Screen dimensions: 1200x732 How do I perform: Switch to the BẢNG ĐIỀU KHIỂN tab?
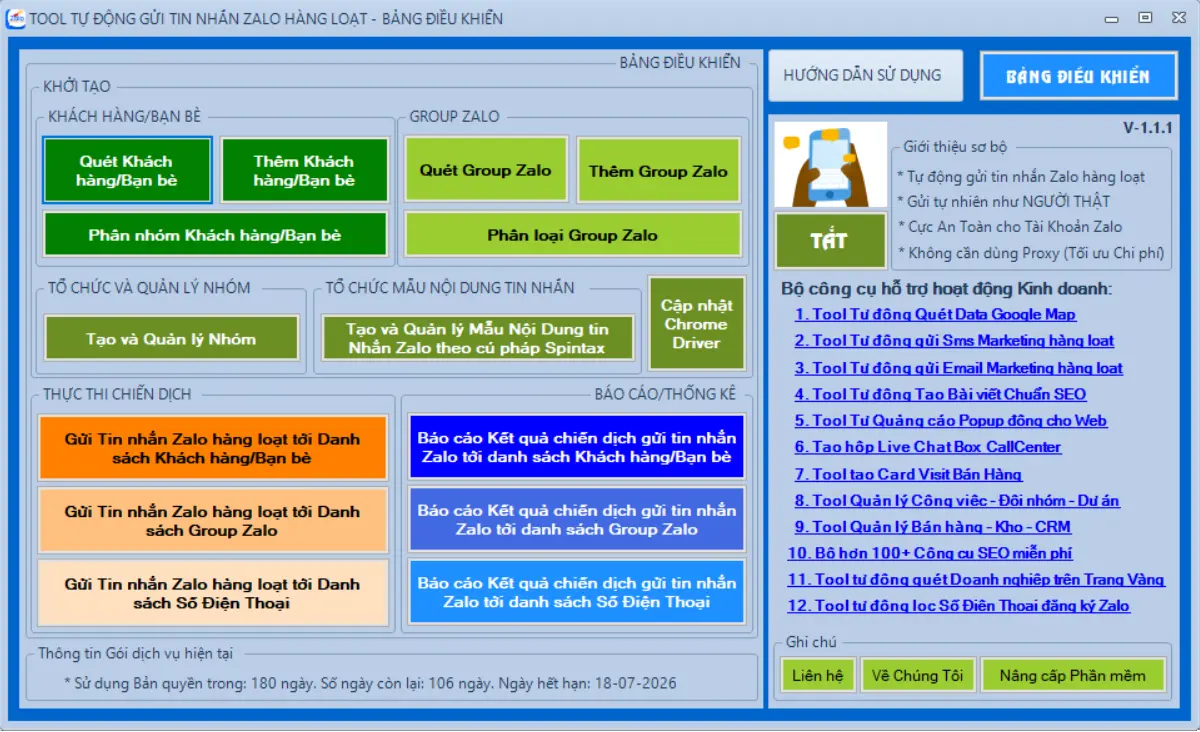click(1077, 76)
